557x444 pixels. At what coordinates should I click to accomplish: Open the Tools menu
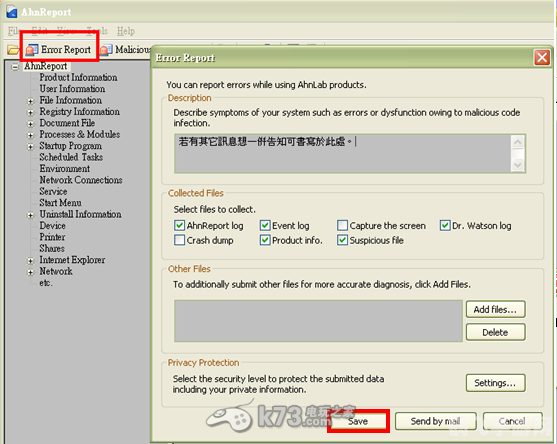pyautogui.click(x=97, y=31)
